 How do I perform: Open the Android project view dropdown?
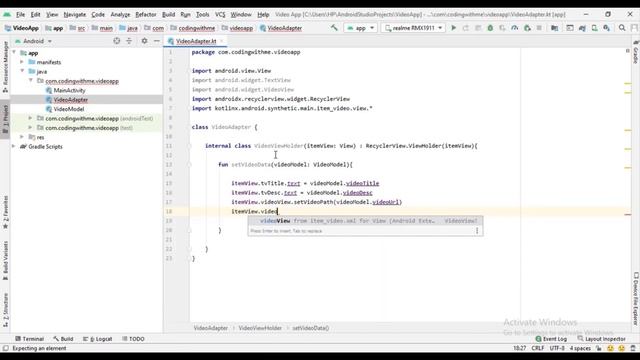click(33, 41)
